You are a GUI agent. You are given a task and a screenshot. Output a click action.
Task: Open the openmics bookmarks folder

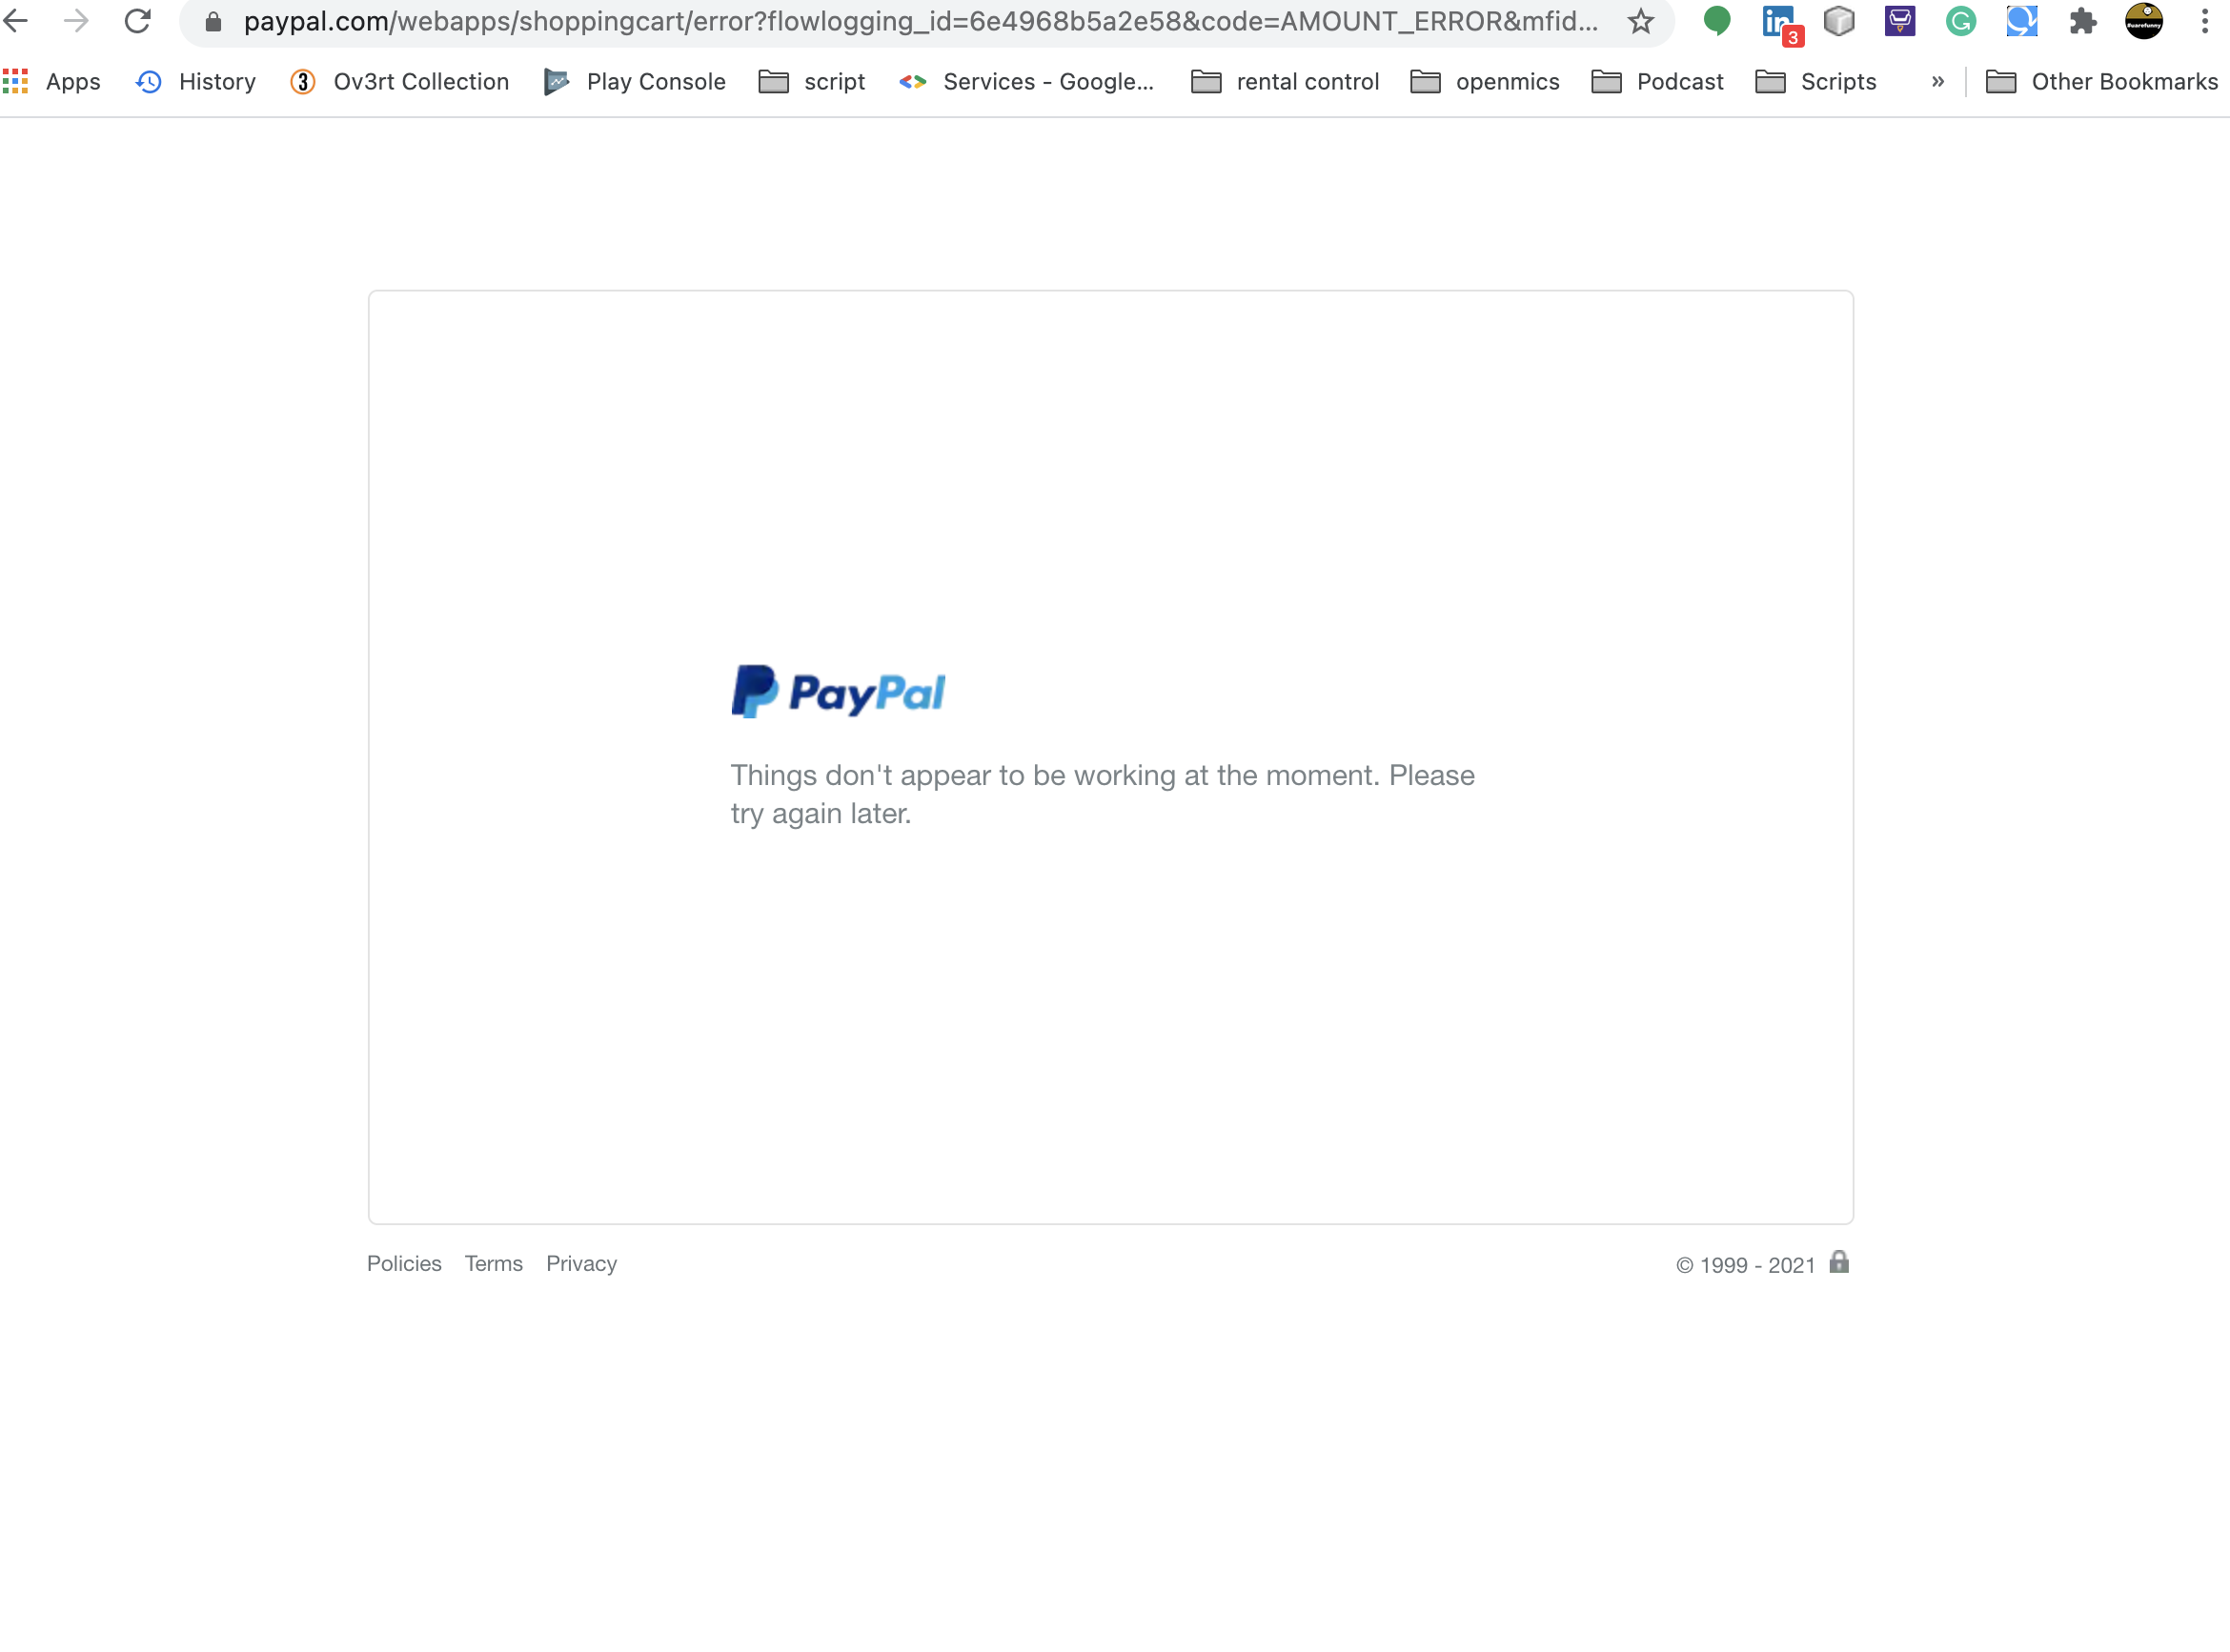pyautogui.click(x=1485, y=82)
